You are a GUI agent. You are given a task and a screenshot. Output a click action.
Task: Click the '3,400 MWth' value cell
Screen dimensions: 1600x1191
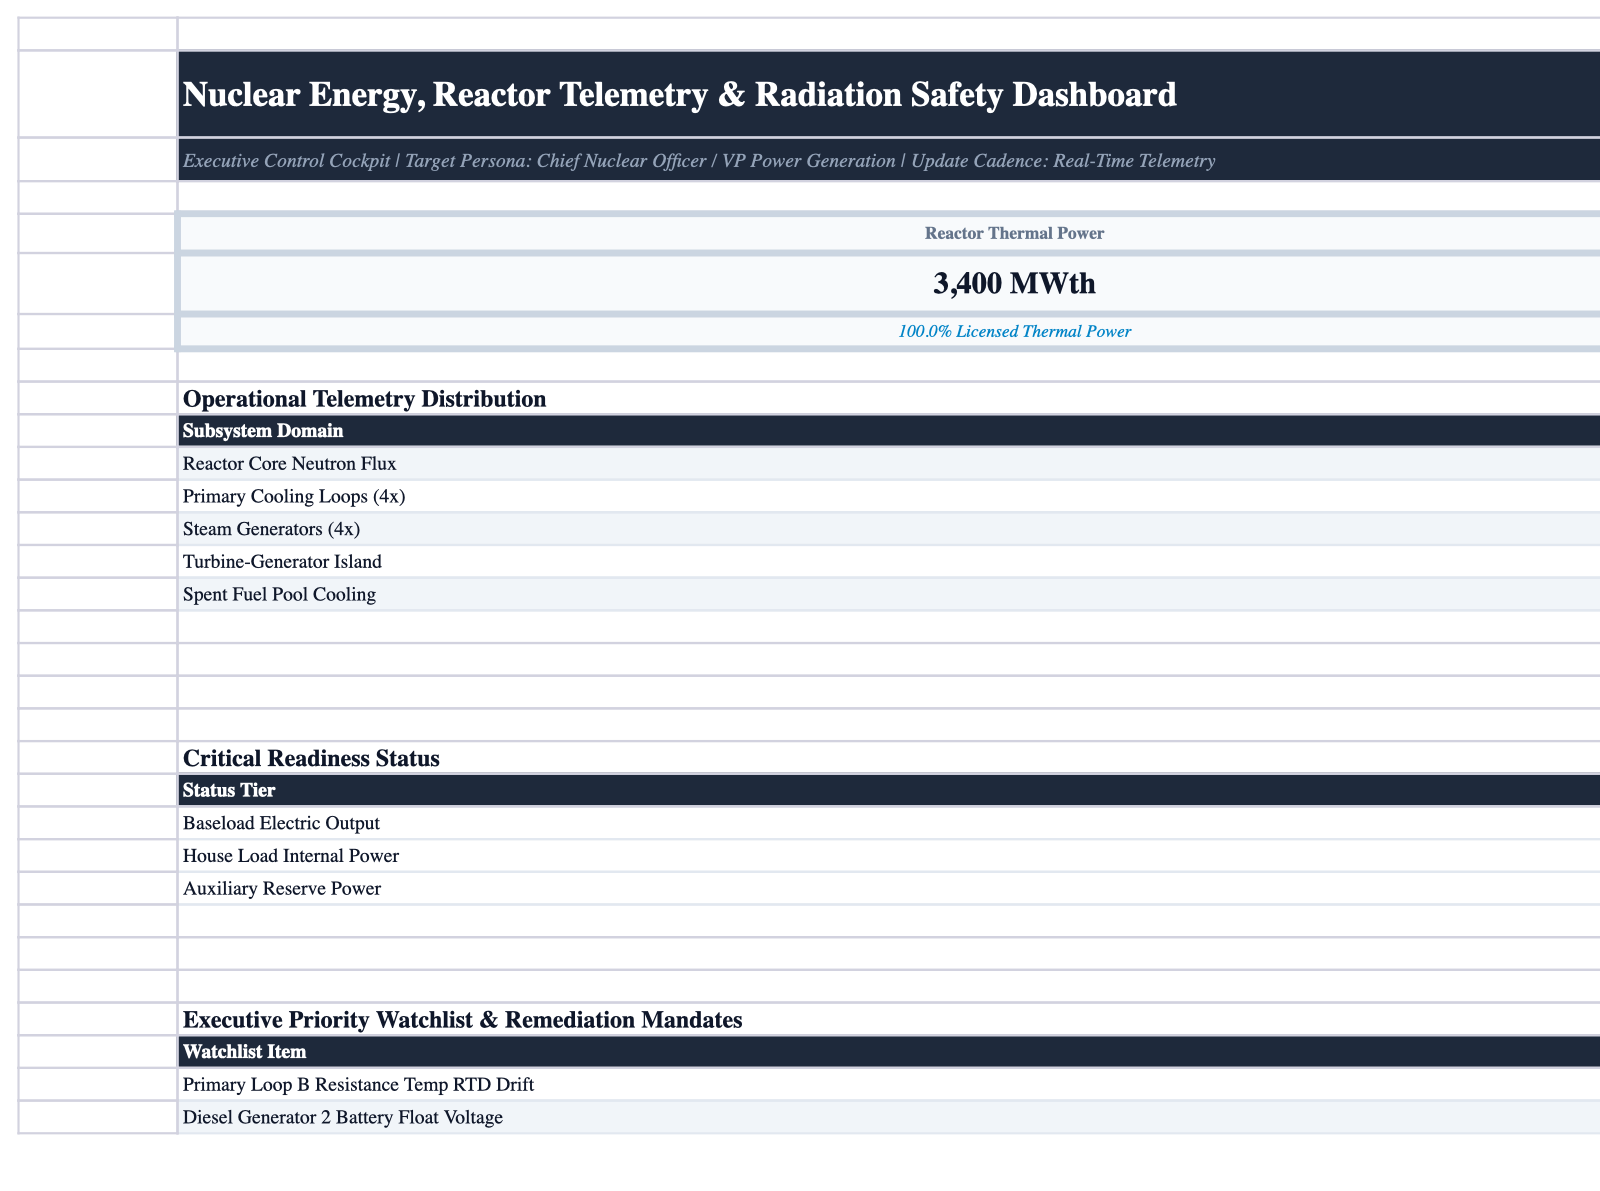point(889,283)
